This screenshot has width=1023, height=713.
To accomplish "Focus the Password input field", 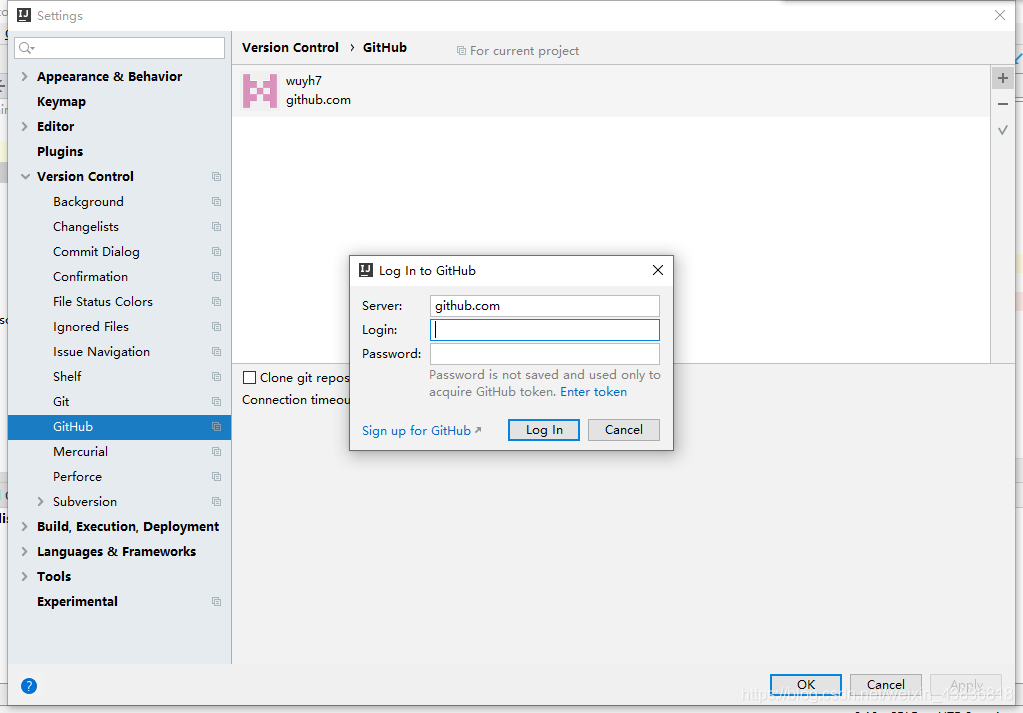I will point(545,354).
